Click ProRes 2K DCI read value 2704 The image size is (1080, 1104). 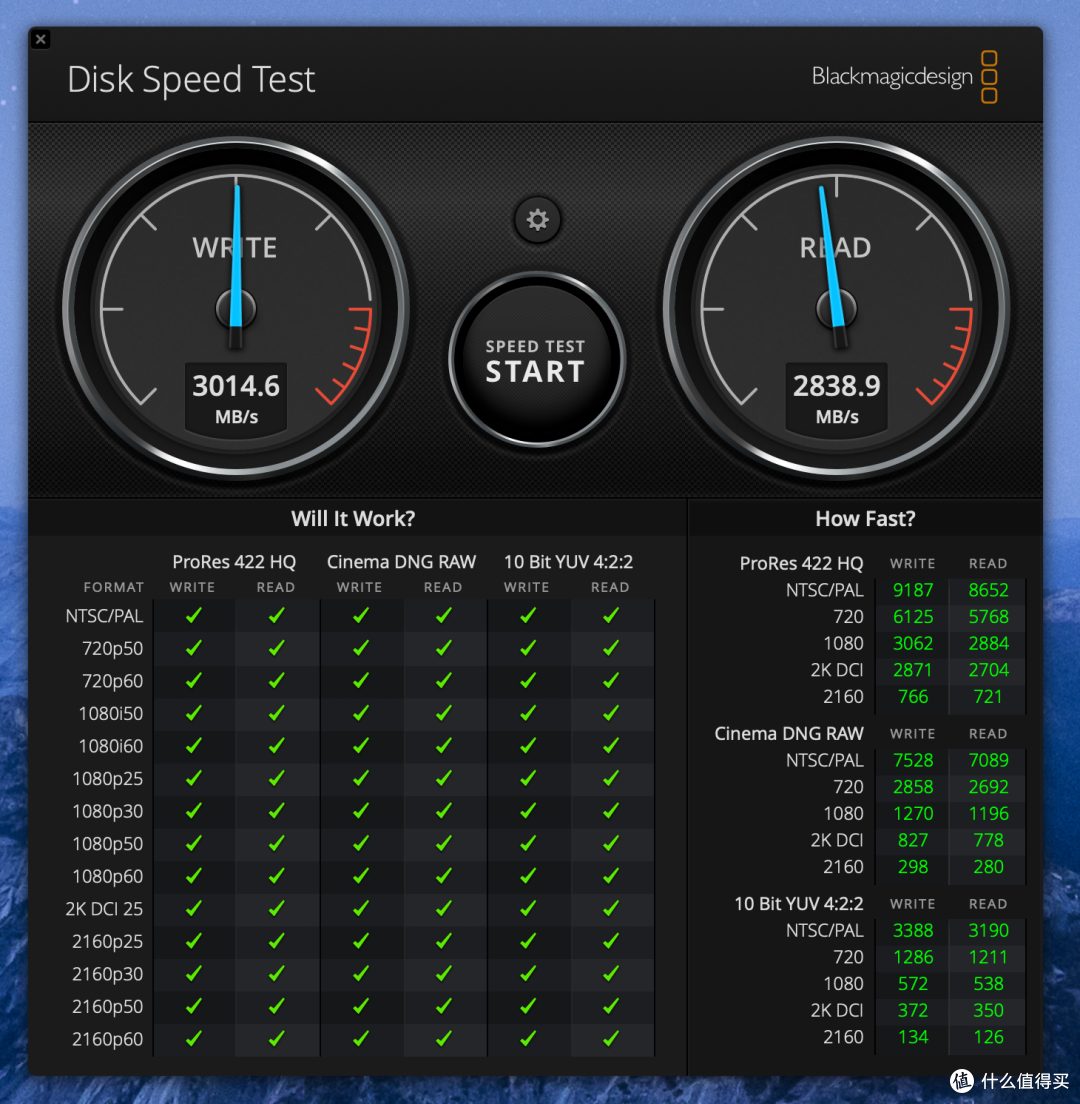[x=988, y=670]
